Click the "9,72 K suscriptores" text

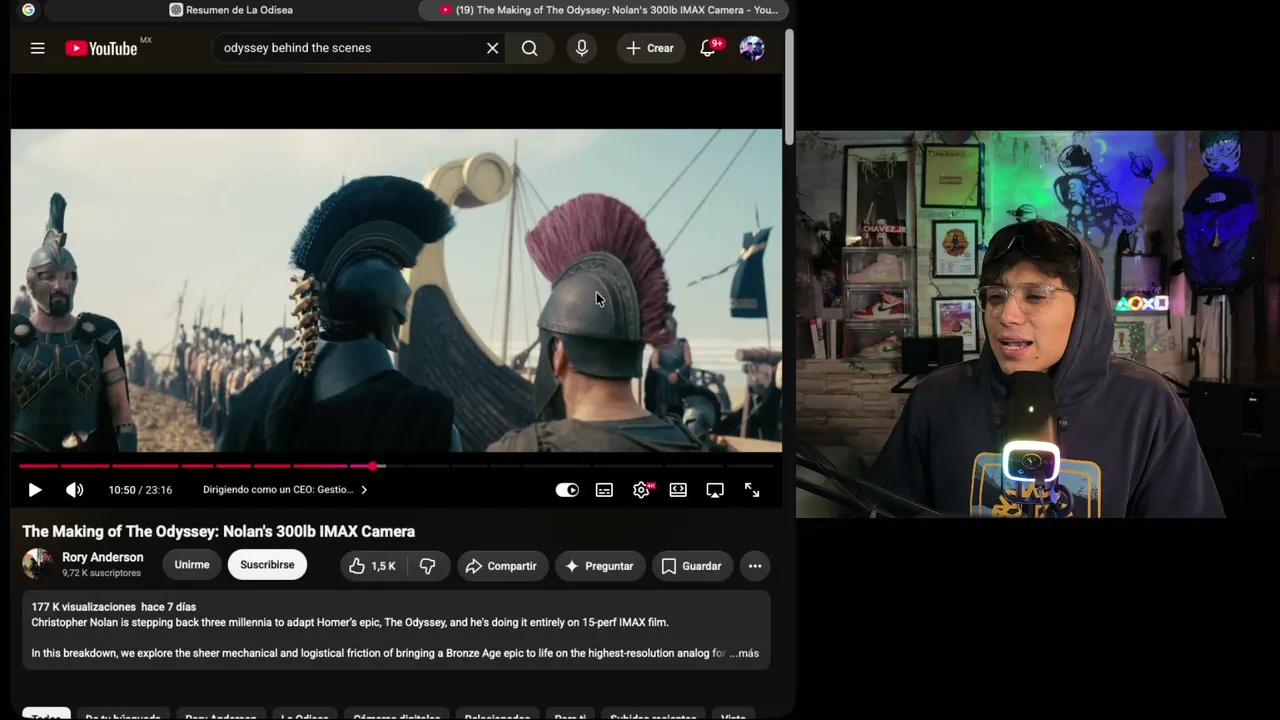pyautogui.click(x=101, y=573)
